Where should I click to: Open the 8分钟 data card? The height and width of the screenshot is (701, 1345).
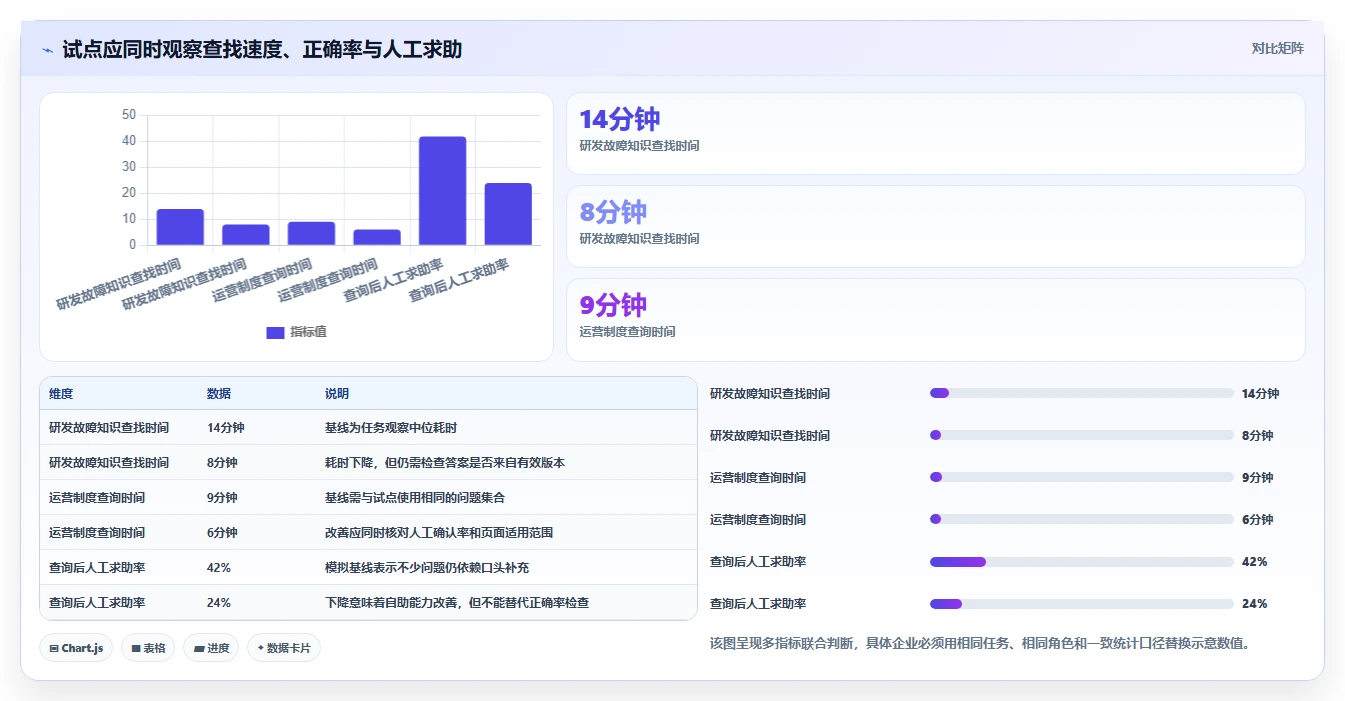[x=936, y=227]
